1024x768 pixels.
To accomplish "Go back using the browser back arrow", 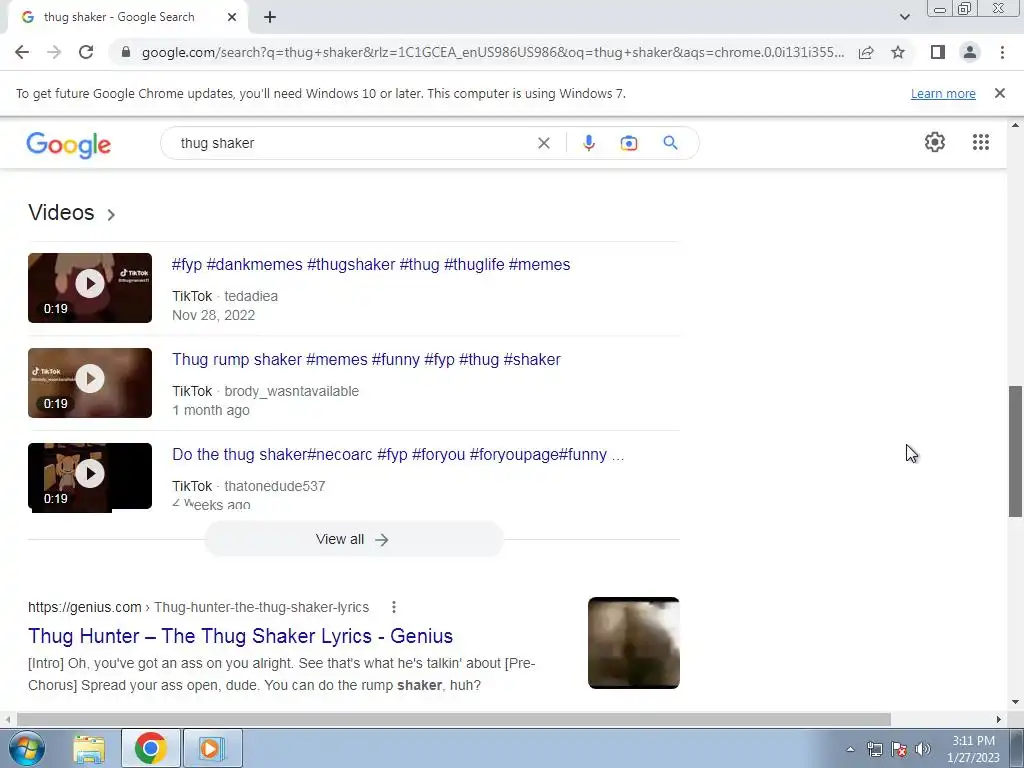I will (x=22, y=52).
